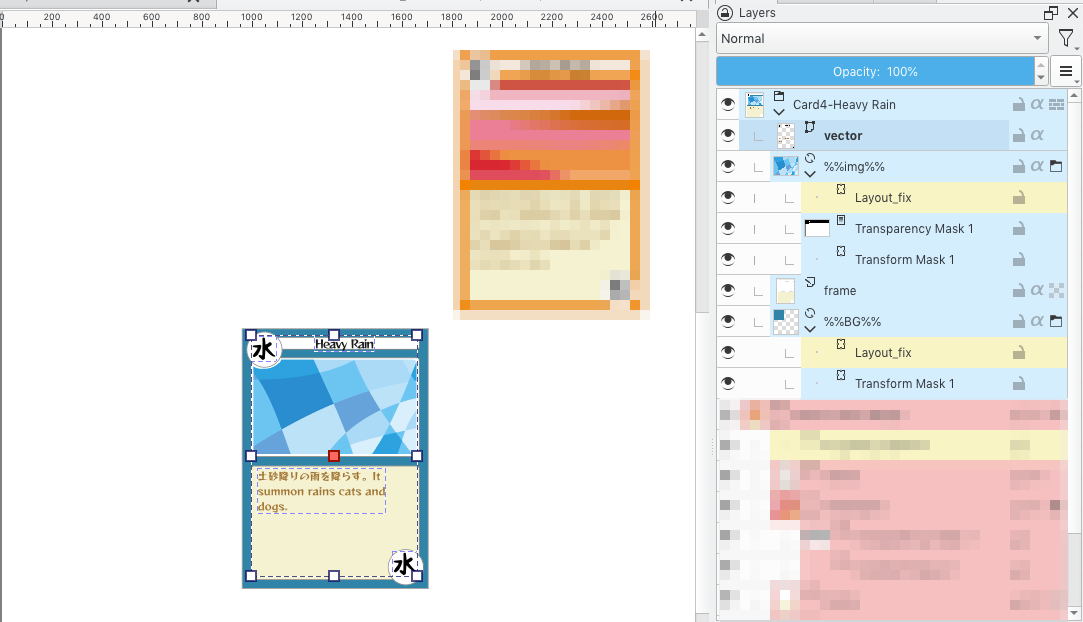1083x622 pixels.
Task: Hide the vector layer
Action: click(728, 135)
